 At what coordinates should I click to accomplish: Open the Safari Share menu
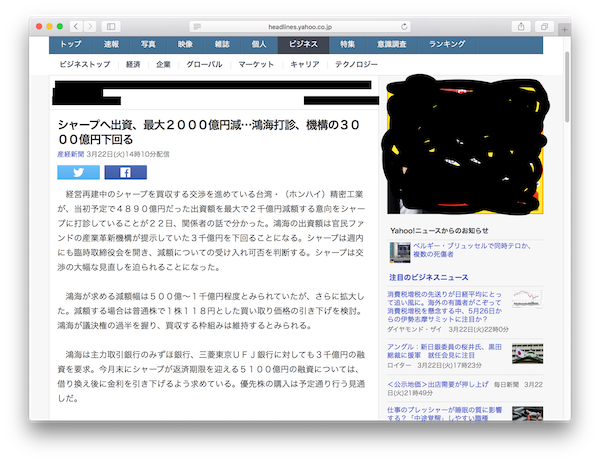click(x=521, y=26)
